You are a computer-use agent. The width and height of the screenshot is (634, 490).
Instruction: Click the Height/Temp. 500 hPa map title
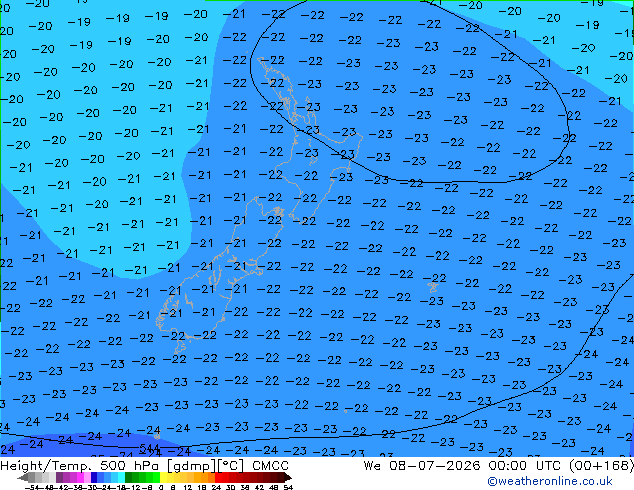point(144,466)
